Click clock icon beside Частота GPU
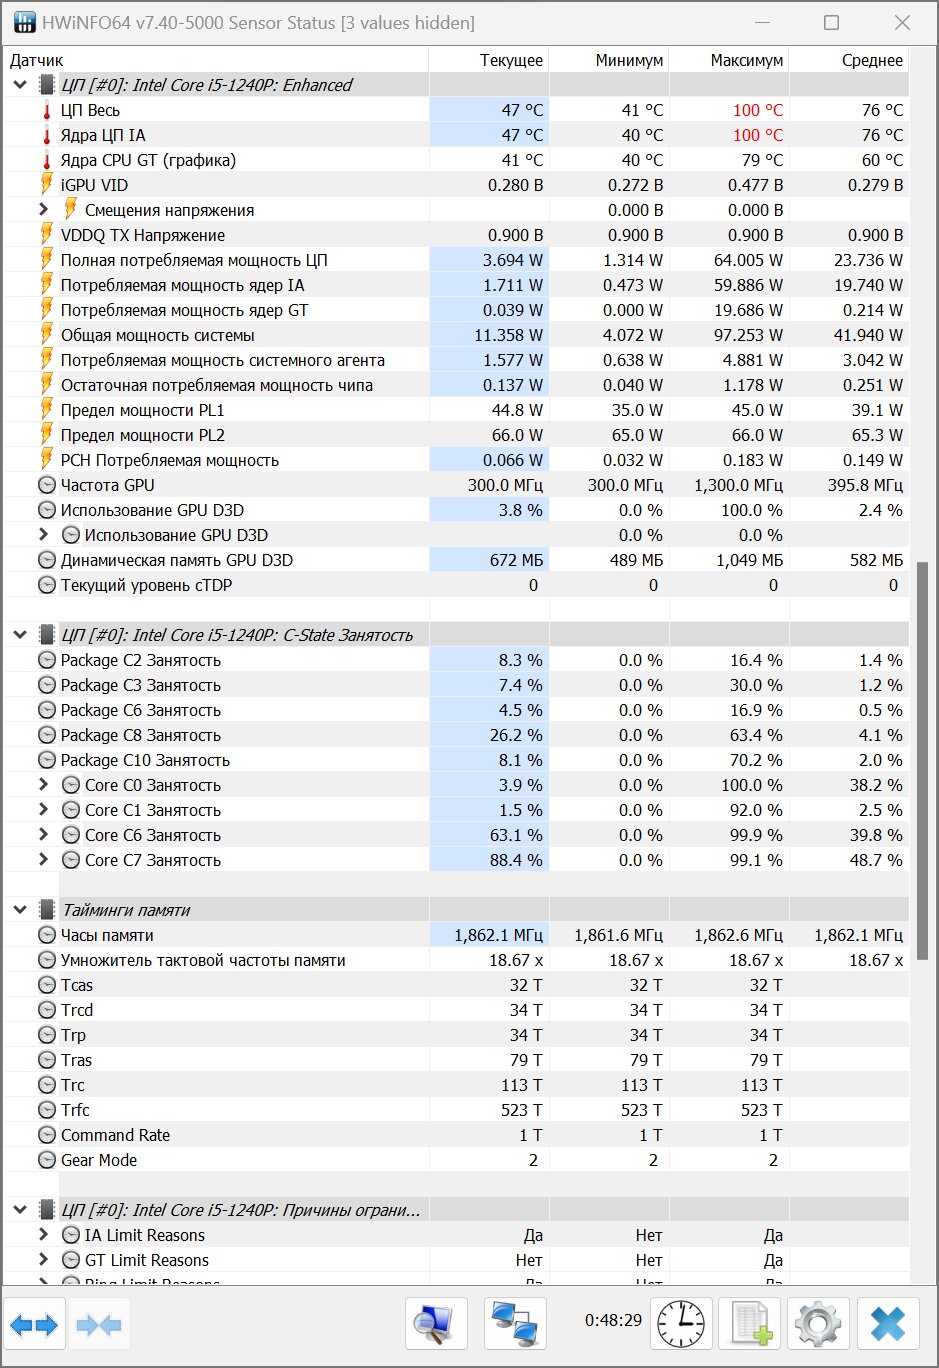Screen dimensions: 939x1368 [x=46, y=485]
